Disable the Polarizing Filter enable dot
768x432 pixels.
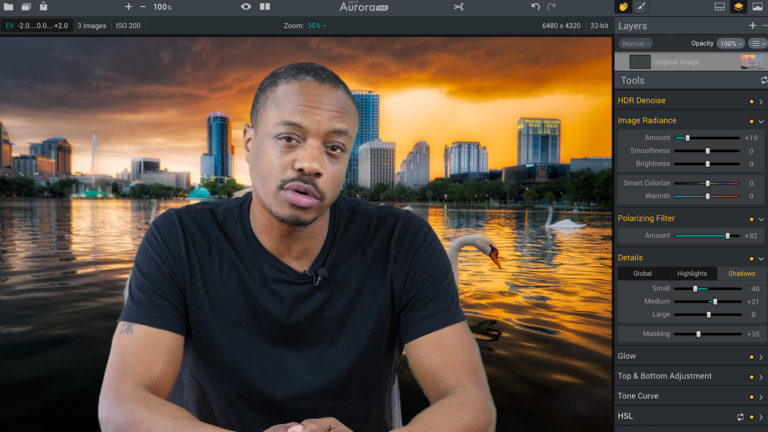click(751, 218)
